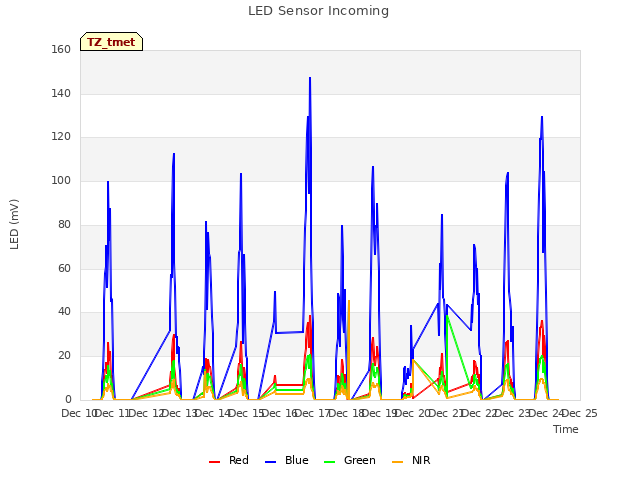Click the last blue peak near 130 mV
The height and width of the screenshot is (480, 640).
coord(542,117)
